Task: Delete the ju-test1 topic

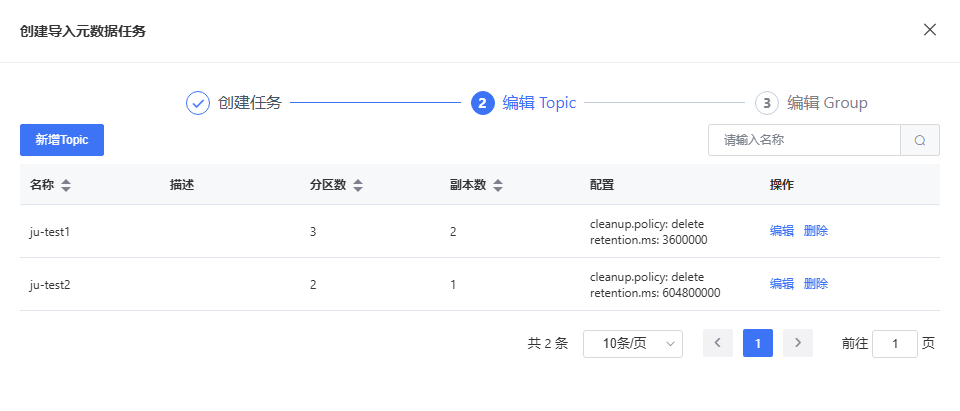Action: (816, 231)
